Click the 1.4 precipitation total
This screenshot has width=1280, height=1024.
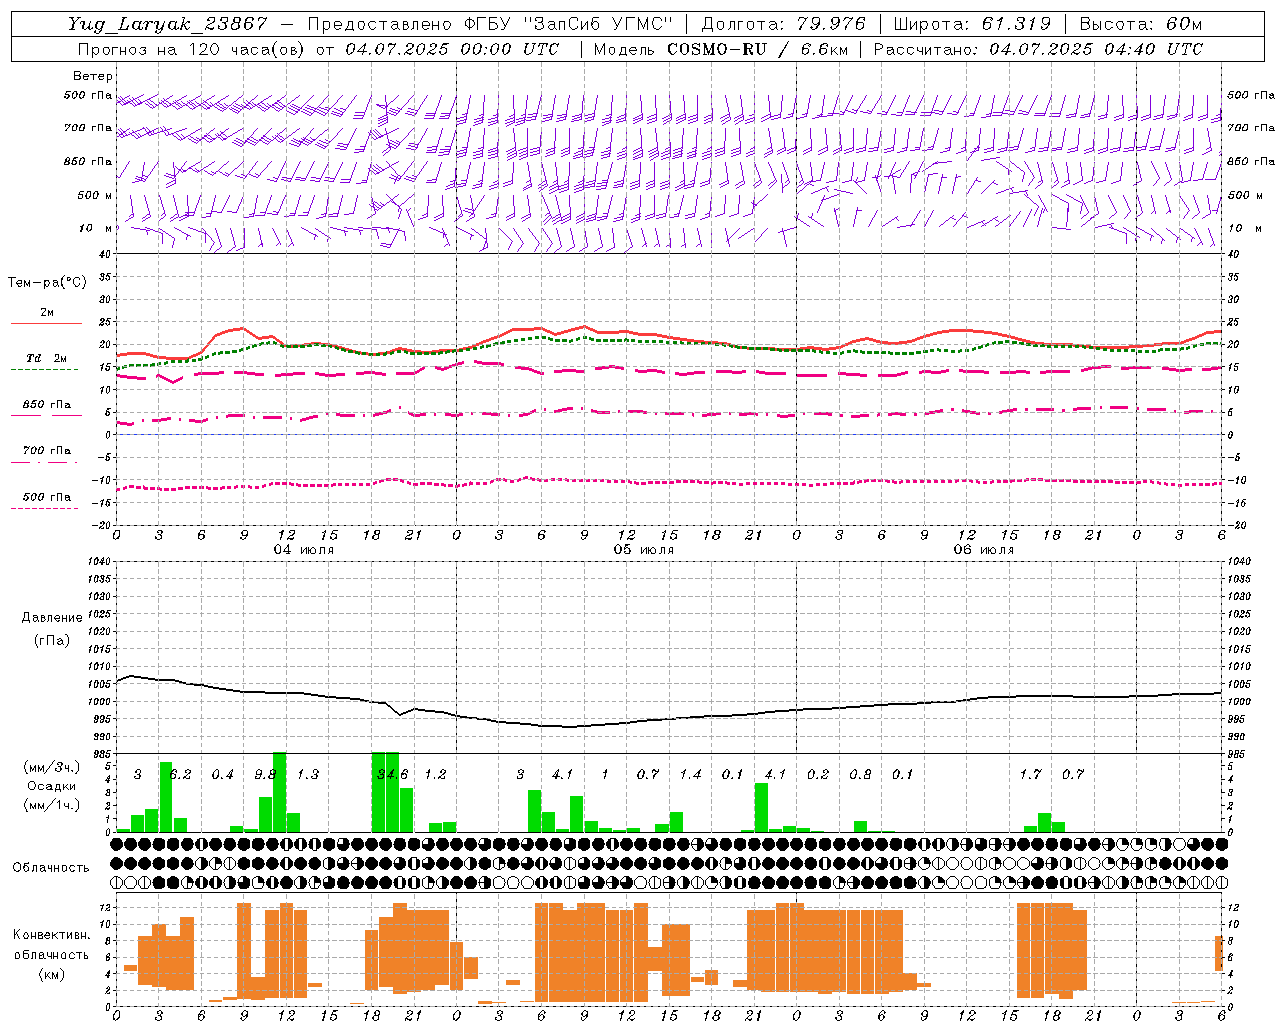point(690,775)
